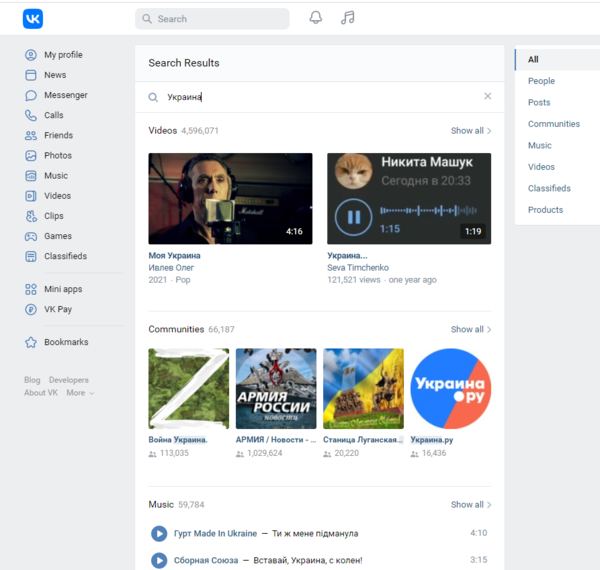Image resolution: width=600 pixels, height=570 pixels.
Task: Show all Videos results
Action: (471, 131)
